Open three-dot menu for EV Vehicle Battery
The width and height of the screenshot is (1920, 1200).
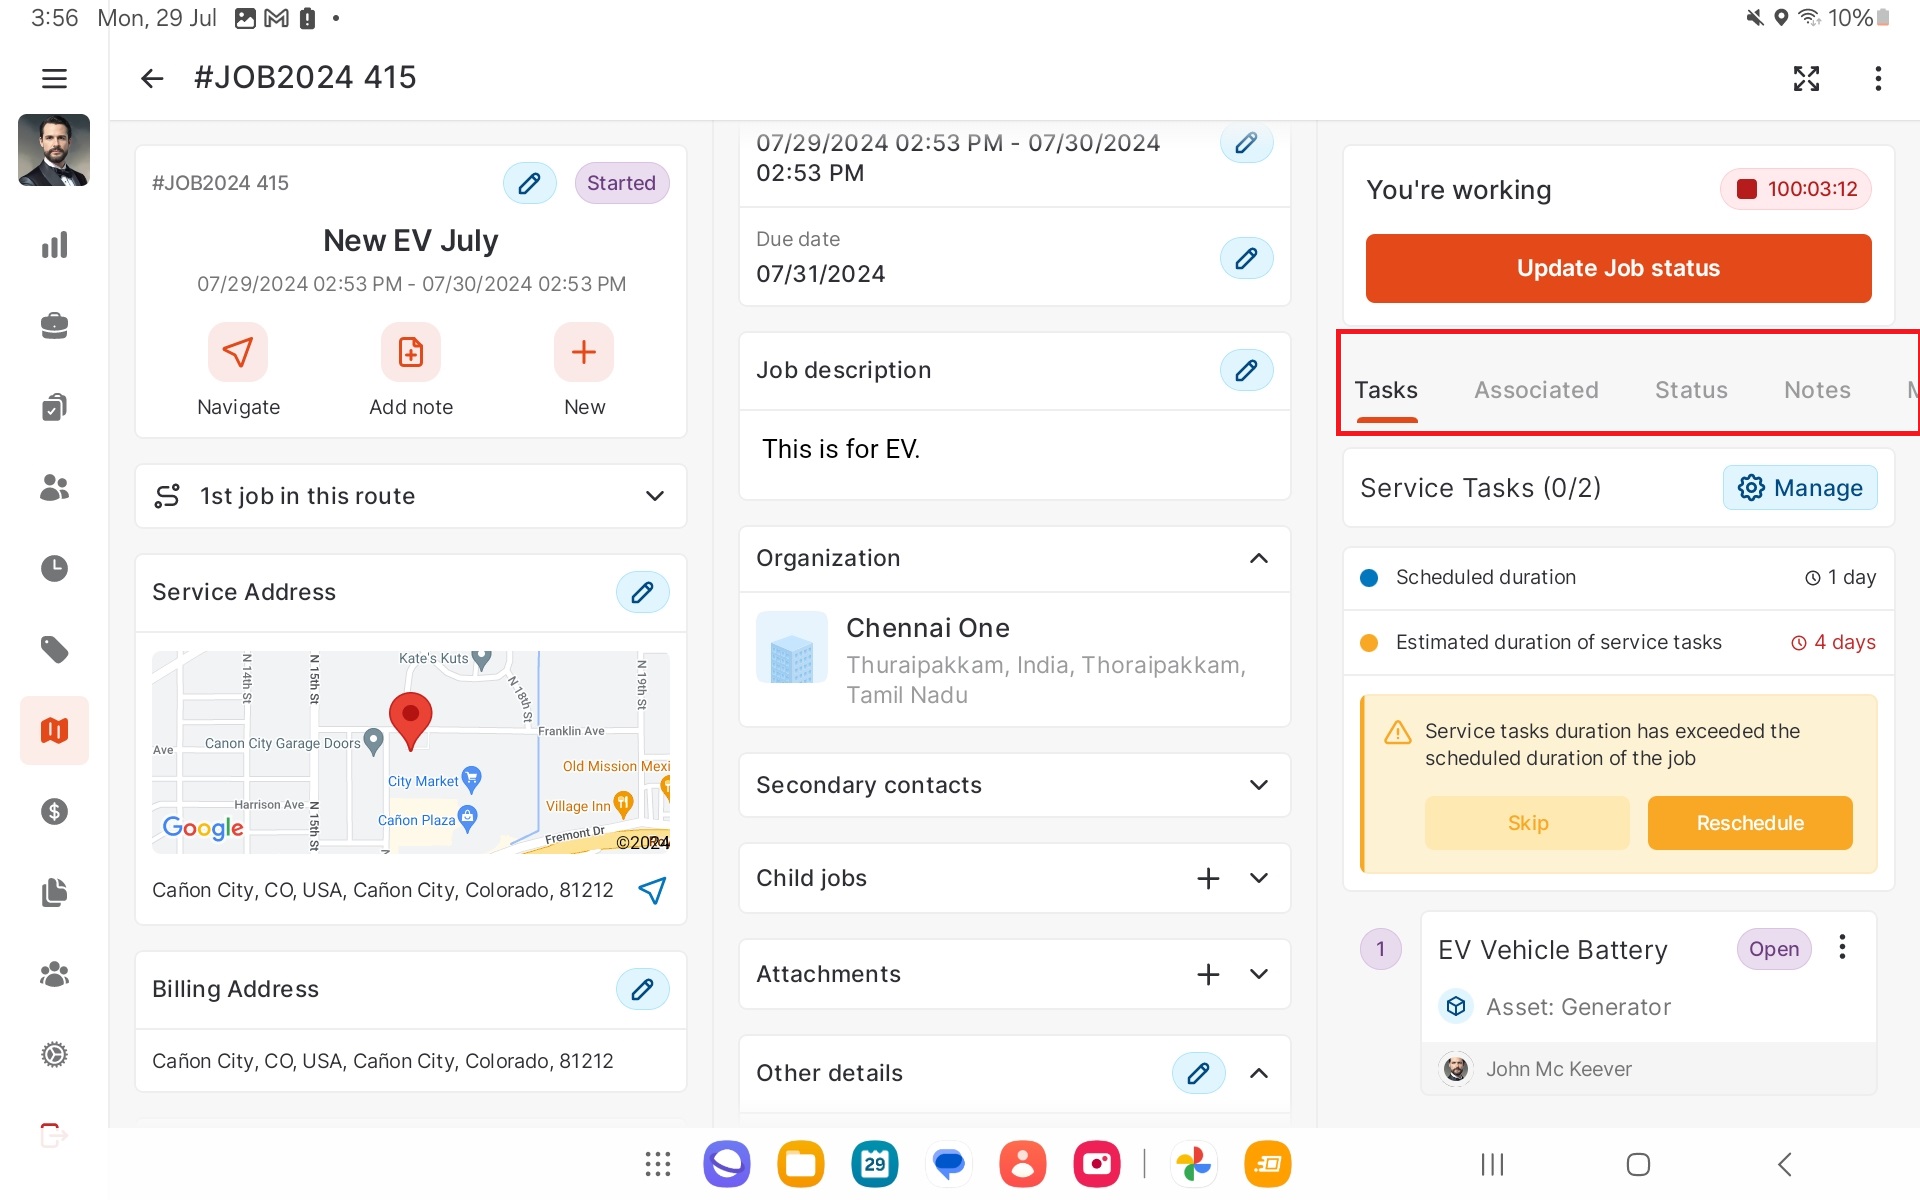coord(1842,947)
